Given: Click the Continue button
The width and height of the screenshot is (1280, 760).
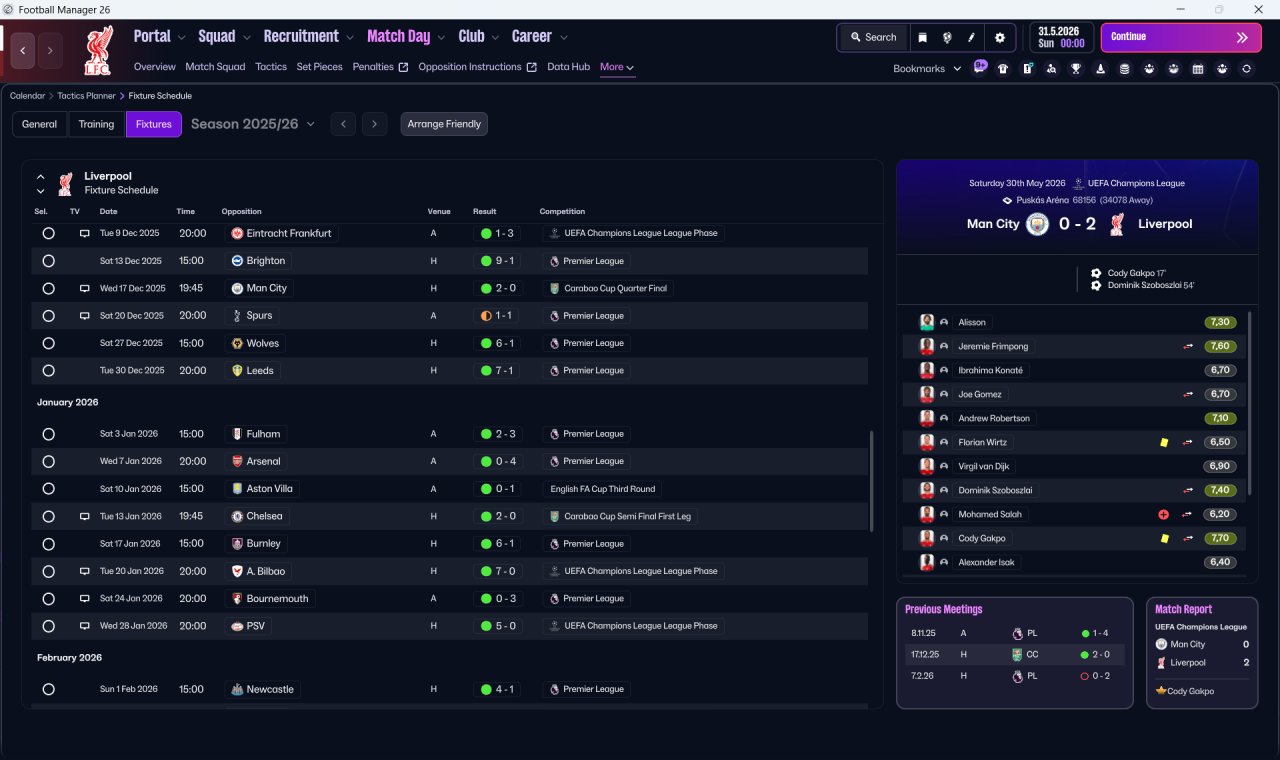Looking at the screenshot, I should (x=1181, y=37).
